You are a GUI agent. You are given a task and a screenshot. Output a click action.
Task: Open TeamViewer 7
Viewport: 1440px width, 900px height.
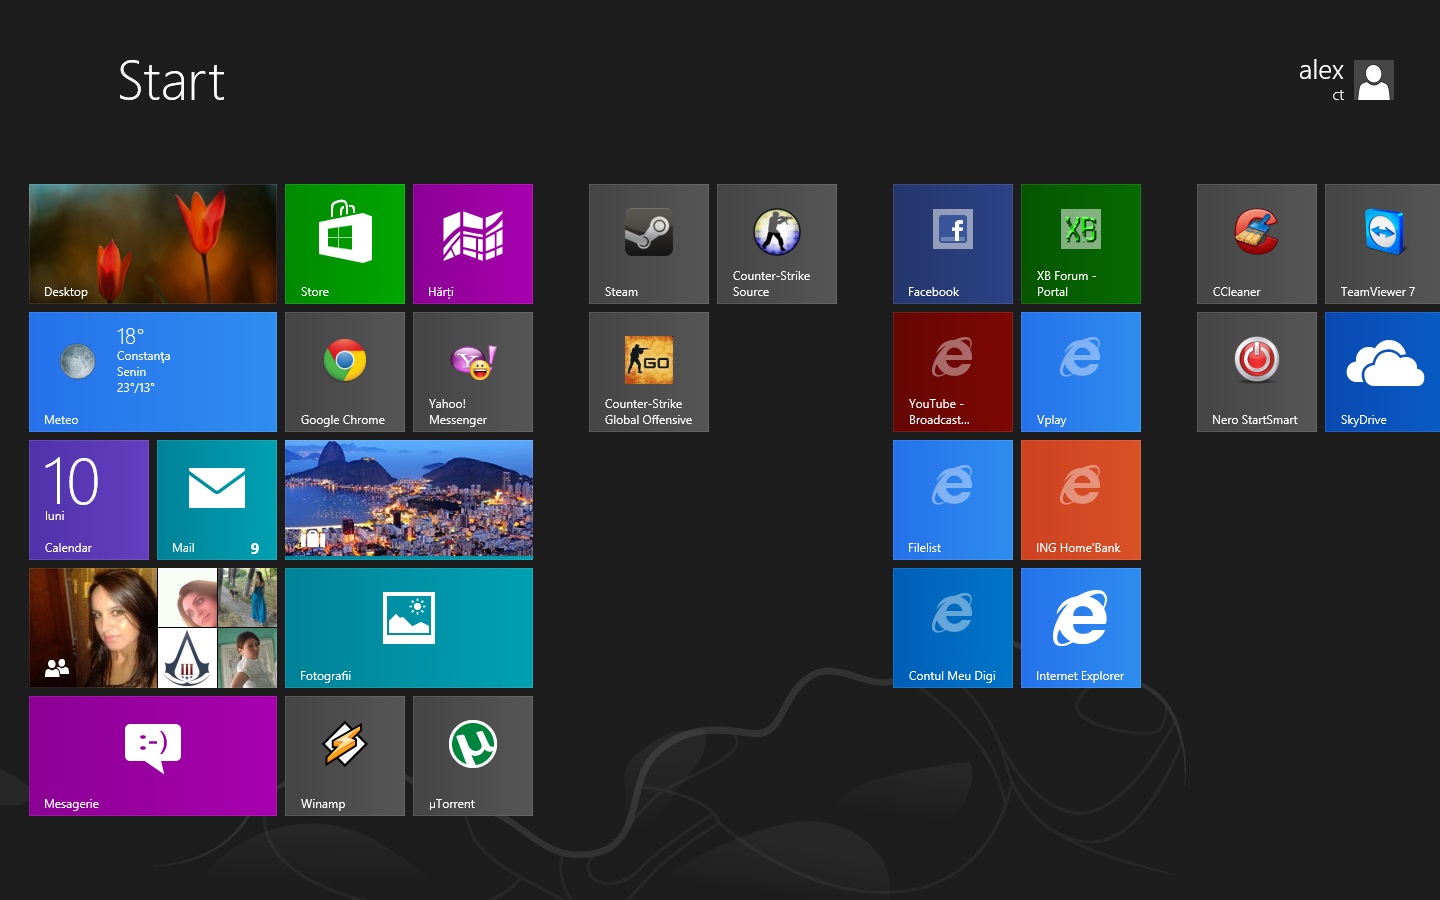click(x=1383, y=244)
